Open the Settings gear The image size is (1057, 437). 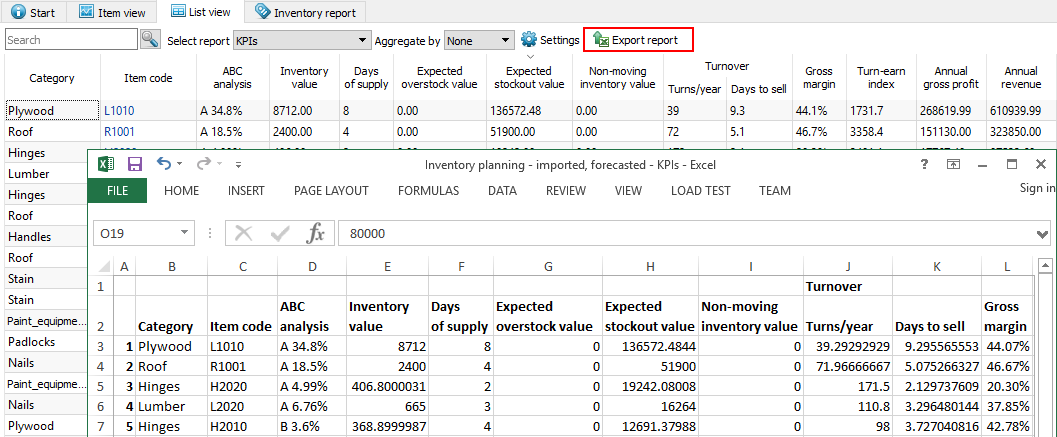coord(529,40)
